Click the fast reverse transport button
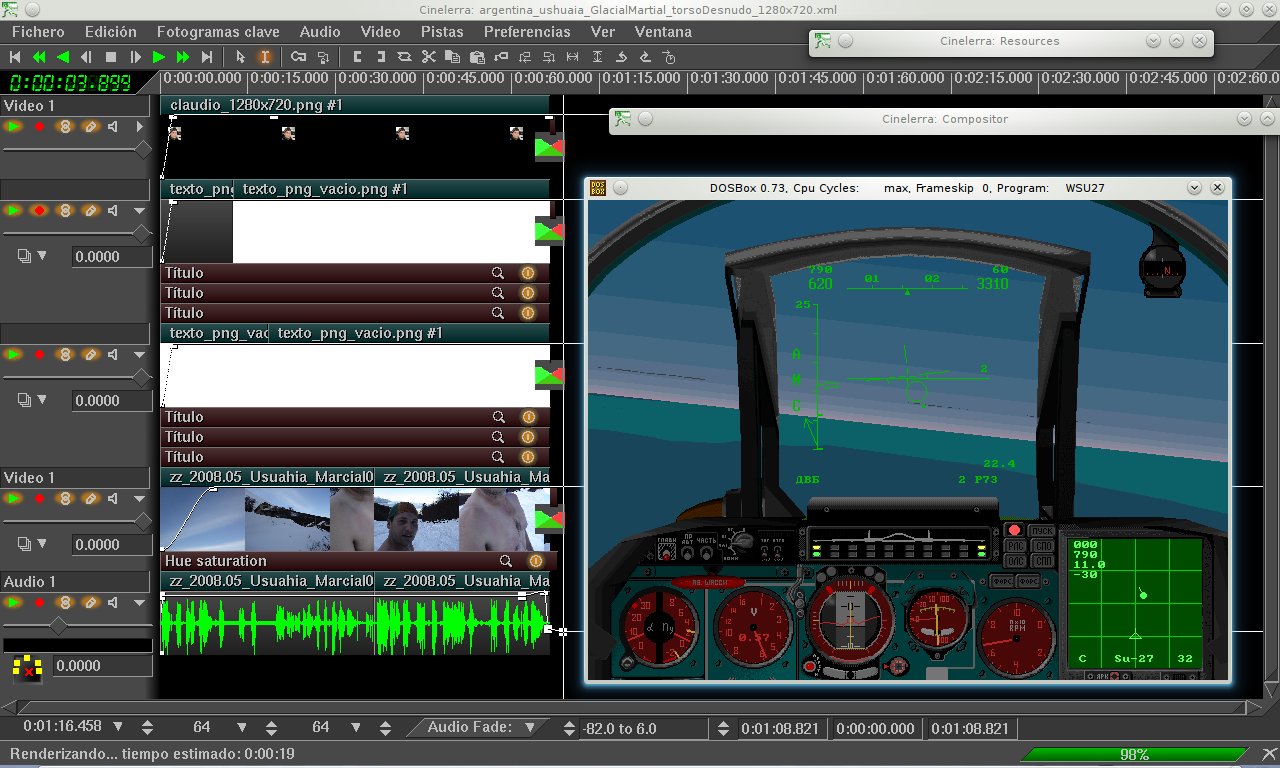The image size is (1280, 768). point(39,57)
